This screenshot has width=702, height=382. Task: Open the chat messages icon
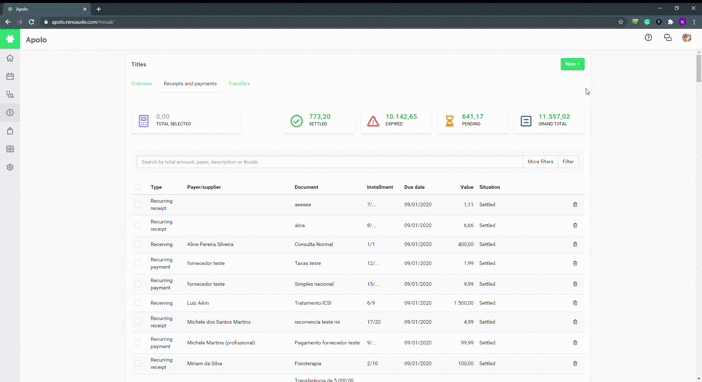(668, 38)
